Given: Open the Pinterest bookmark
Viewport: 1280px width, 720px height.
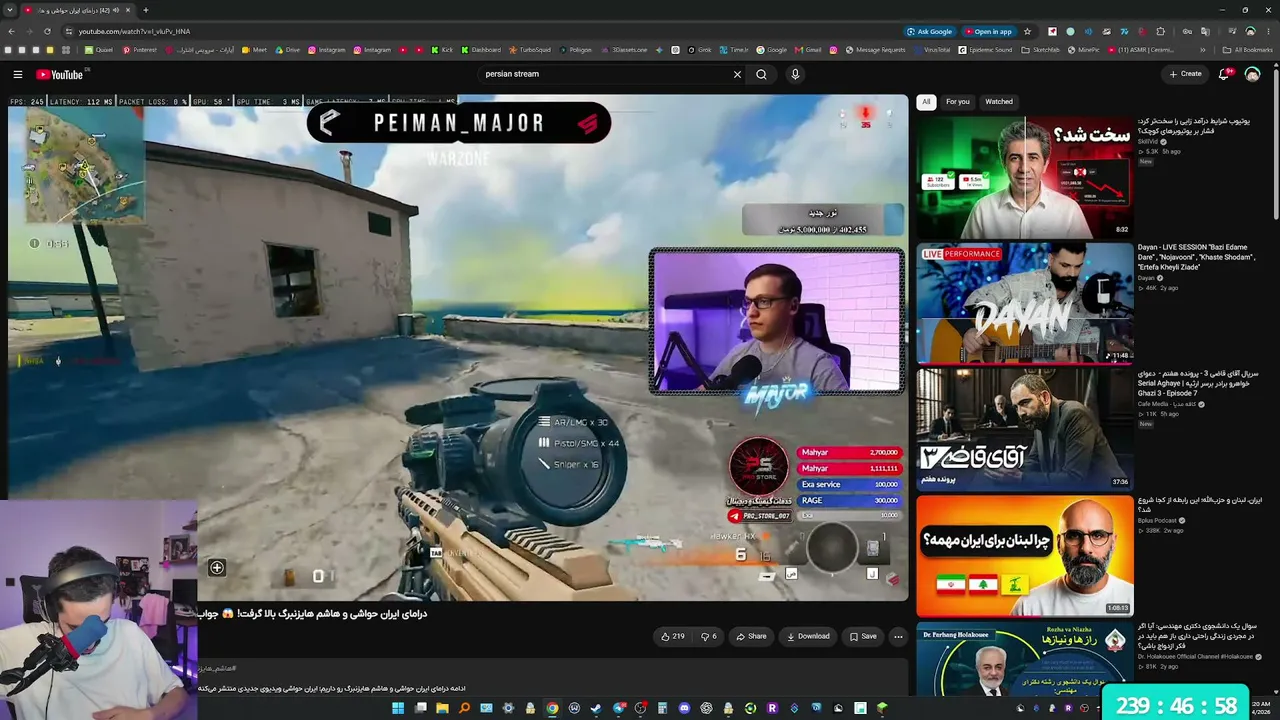Looking at the screenshot, I should point(140,50).
